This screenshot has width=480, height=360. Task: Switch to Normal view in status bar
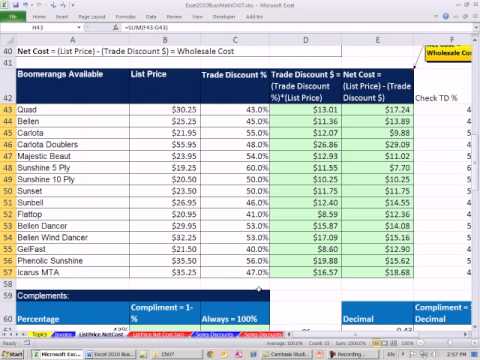pyautogui.click(x=377, y=343)
